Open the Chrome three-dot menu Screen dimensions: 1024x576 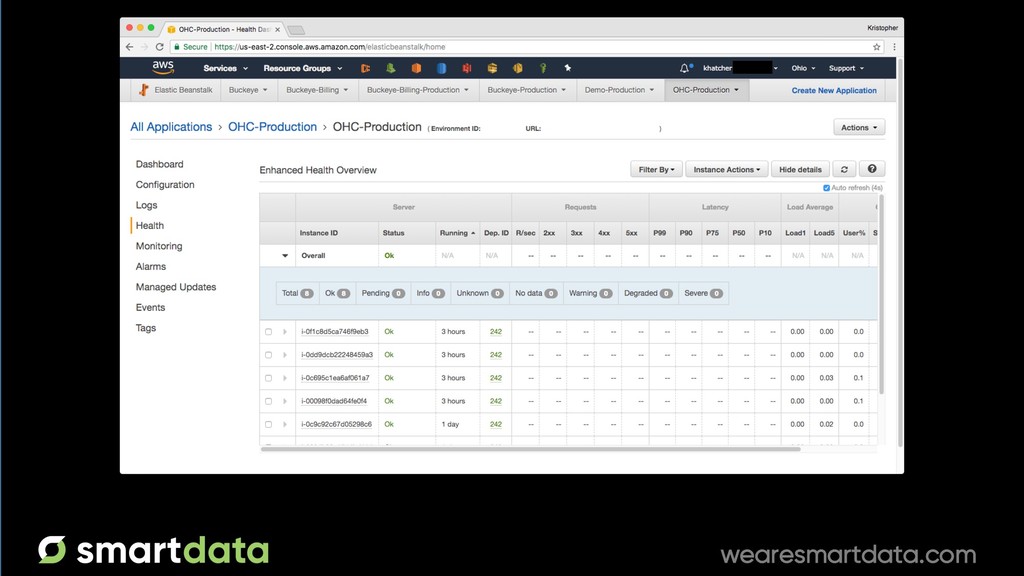[894, 47]
